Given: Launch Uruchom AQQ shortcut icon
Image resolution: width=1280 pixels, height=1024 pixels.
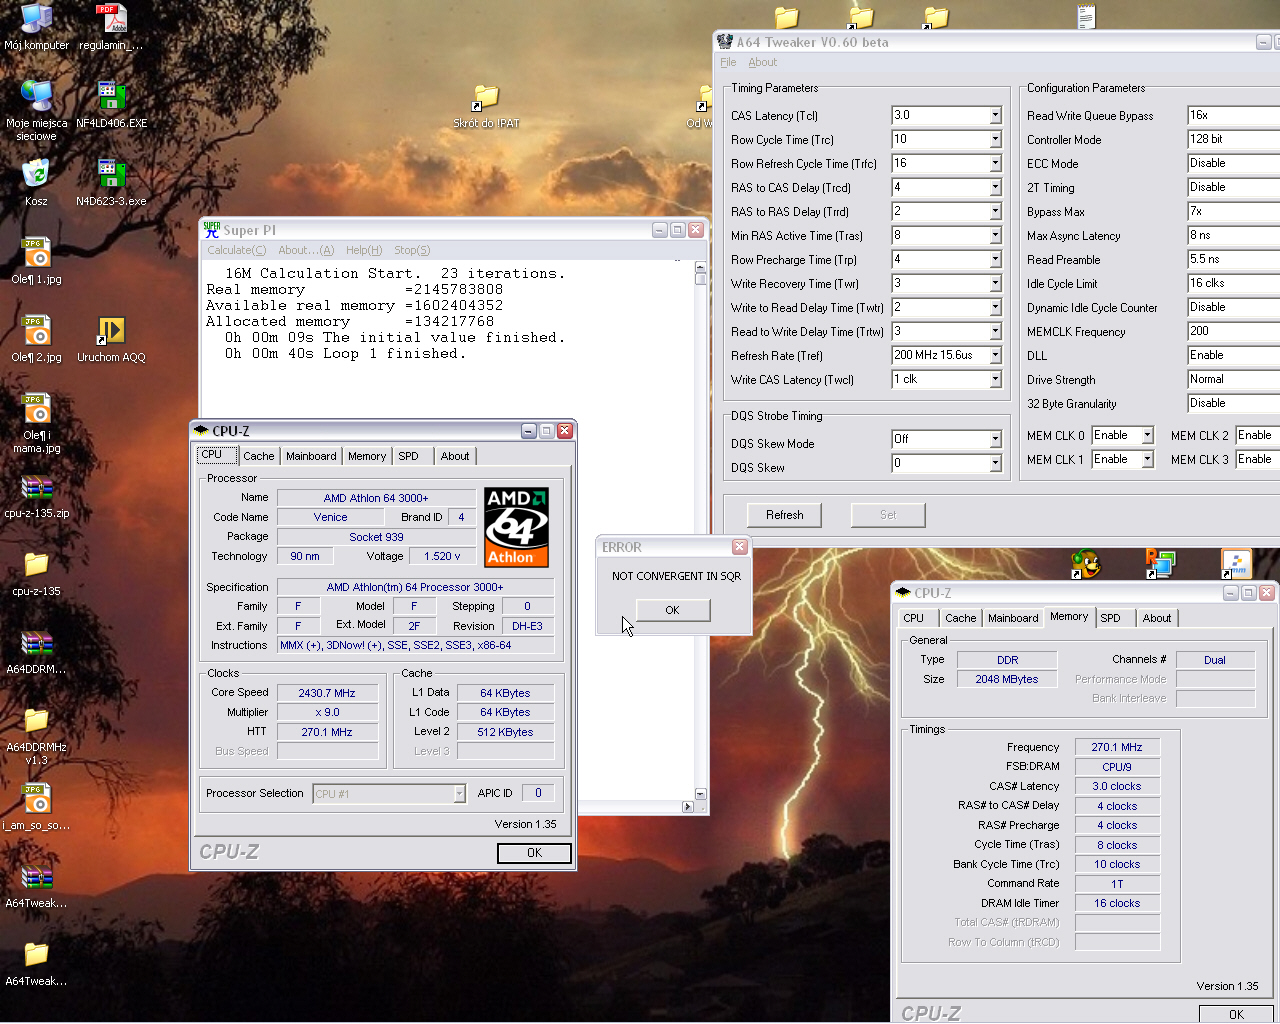Looking at the screenshot, I should pos(111,330).
